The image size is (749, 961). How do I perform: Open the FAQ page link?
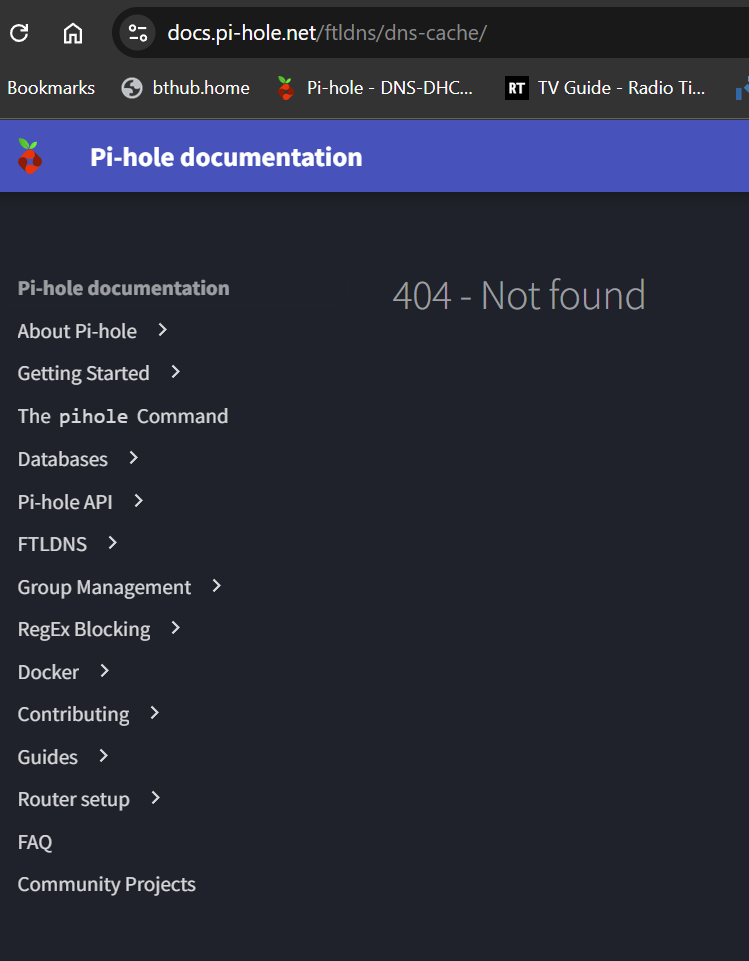(35, 842)
